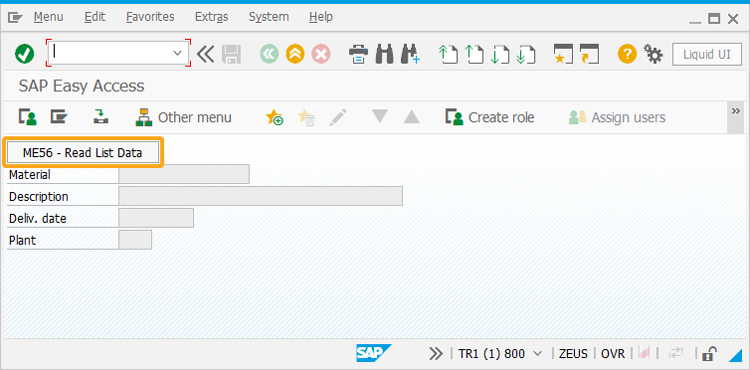Click the green Back icon
Image resolution: width=750 pixels, height=370 pixels.
269,54
